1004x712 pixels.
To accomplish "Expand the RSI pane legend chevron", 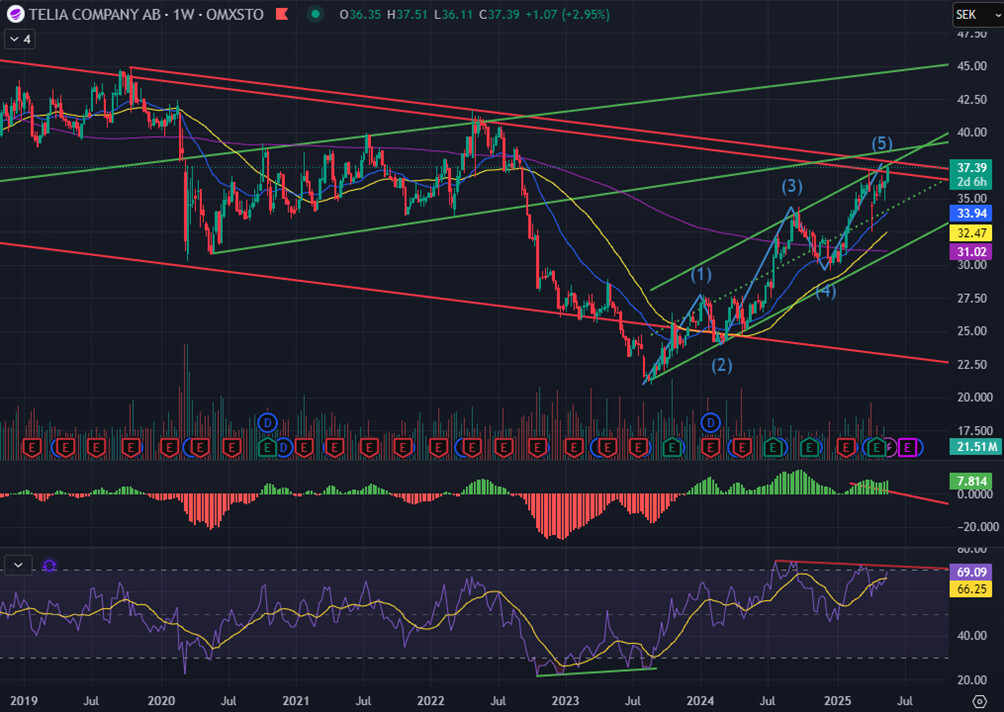I will click(x=18, y=565).
